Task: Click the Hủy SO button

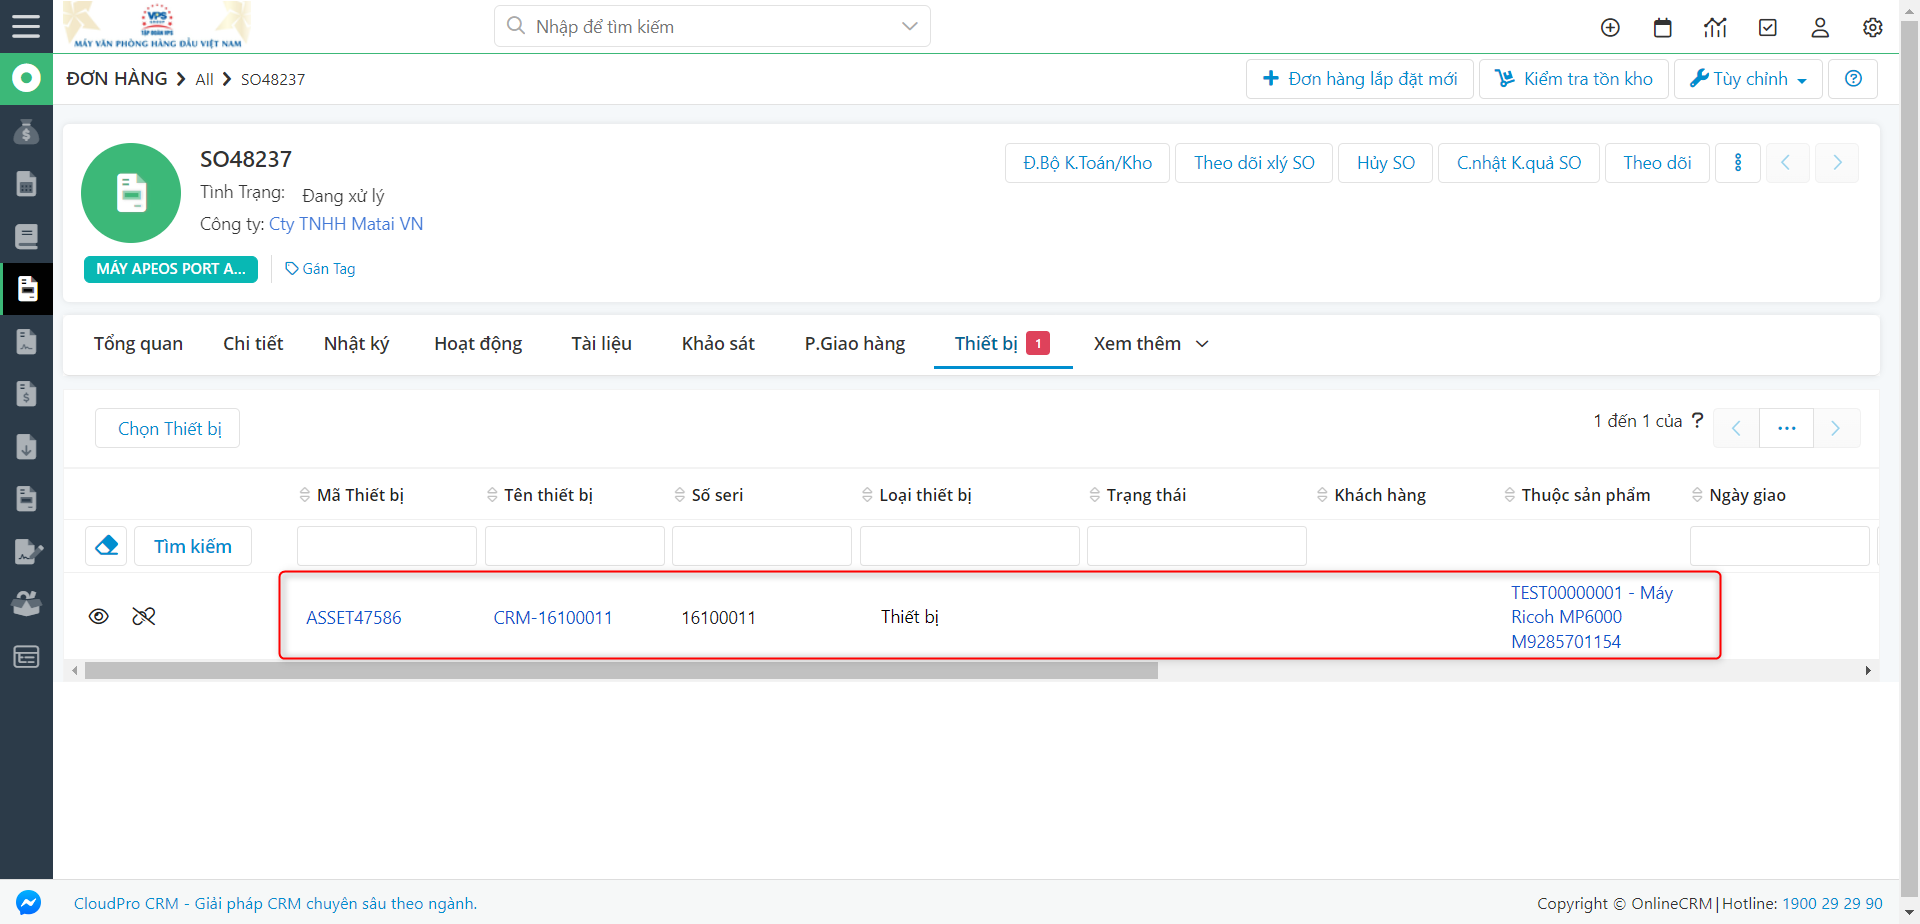Action: 1386,163
